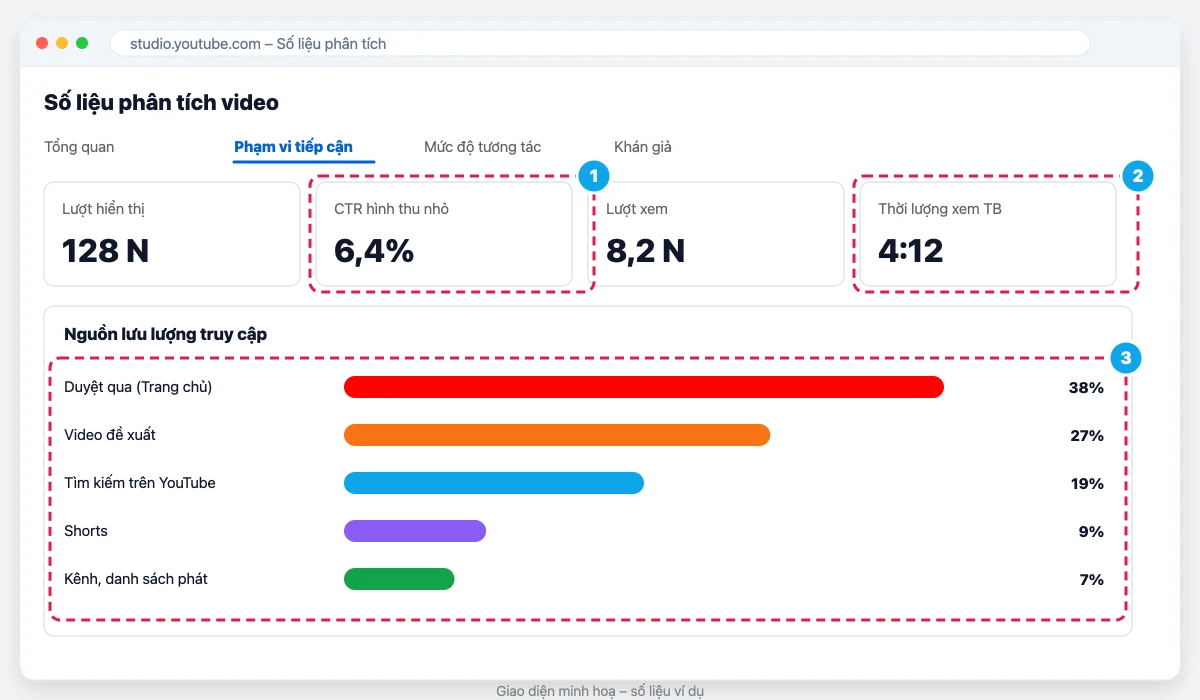Select the blue Tìm kiếm trên YouTube bar
The height and width of the screenshot is (700, 1200).
494,483
